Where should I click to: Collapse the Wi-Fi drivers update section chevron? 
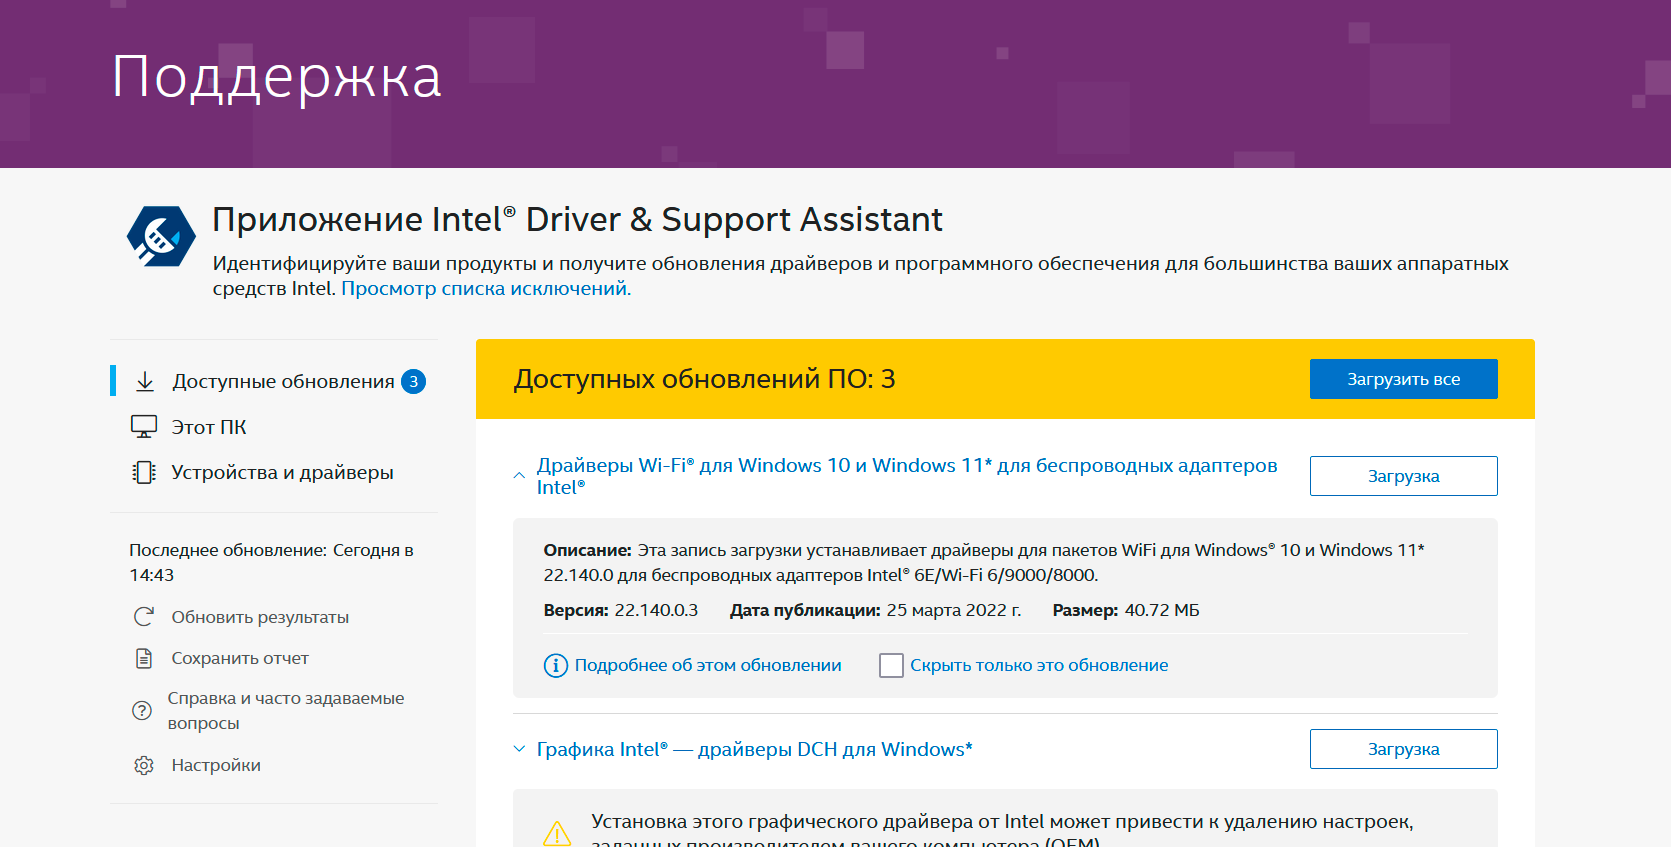click(x=519, y=476)
